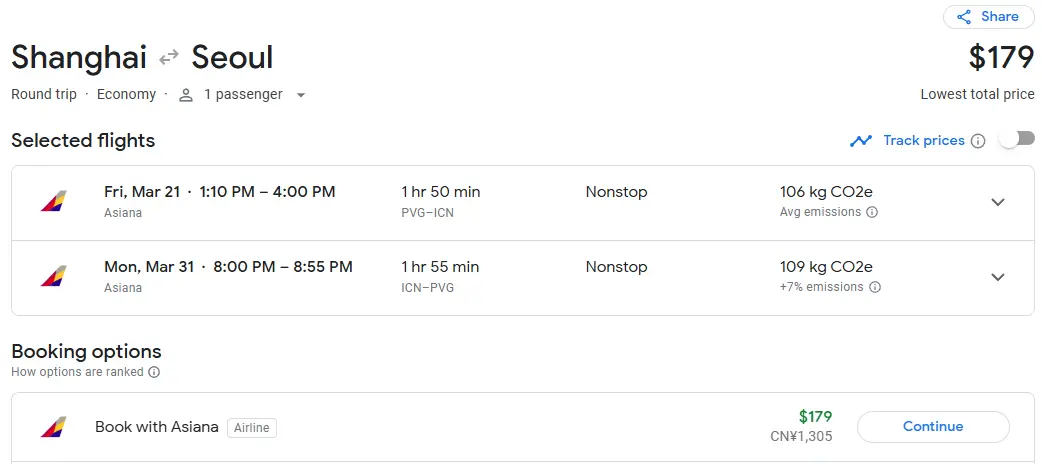Click the round-trip arrows icon between cities

169,58
